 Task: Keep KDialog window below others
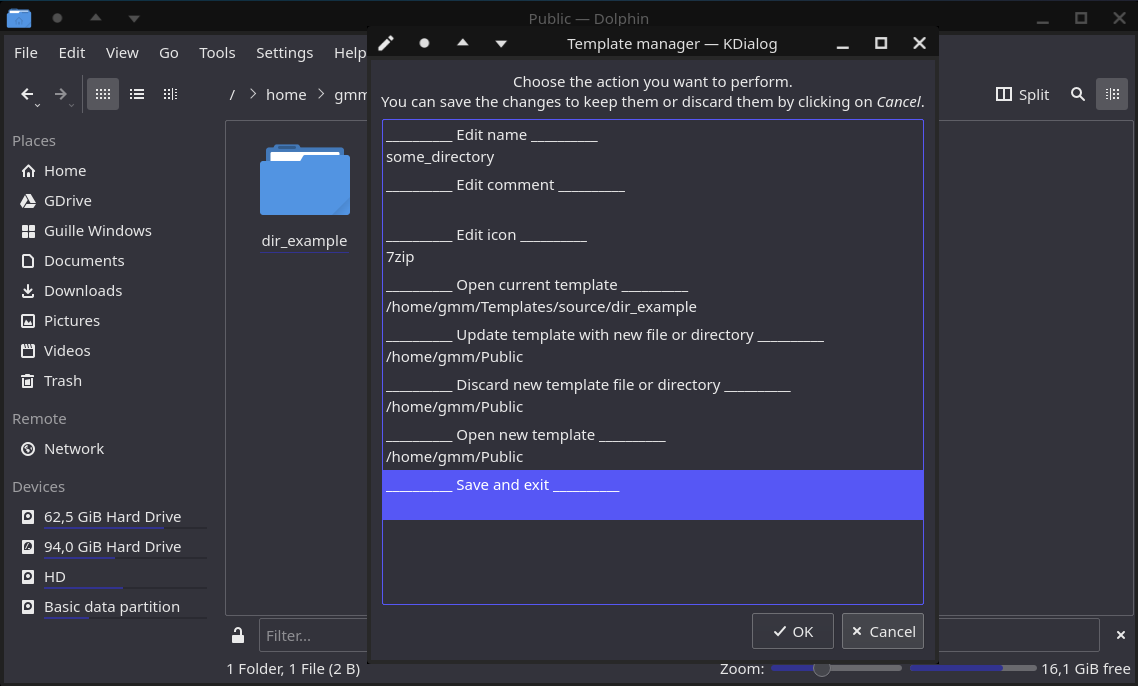(501, 44)
